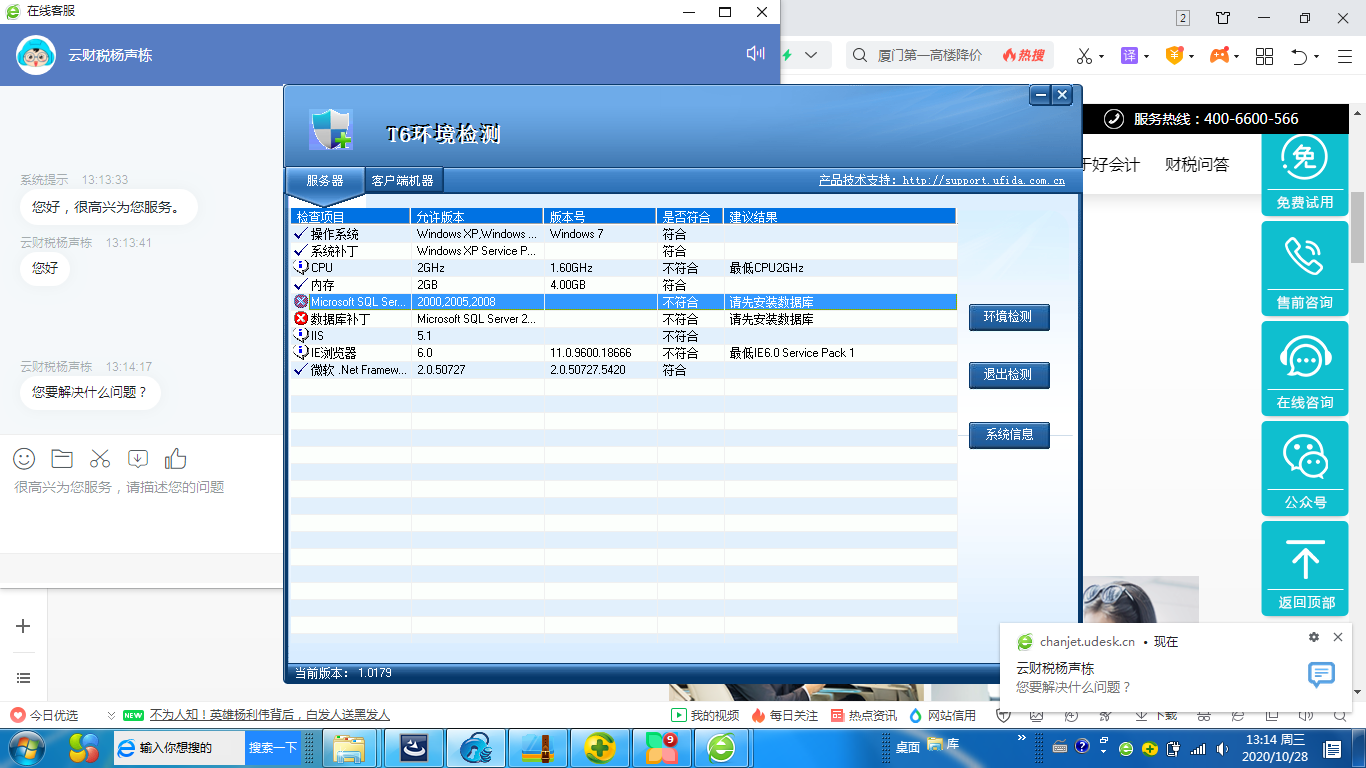Viewport: 1366px width, 768px height.
Task: Click the 退出检测 button
Action: [1008, 375]
